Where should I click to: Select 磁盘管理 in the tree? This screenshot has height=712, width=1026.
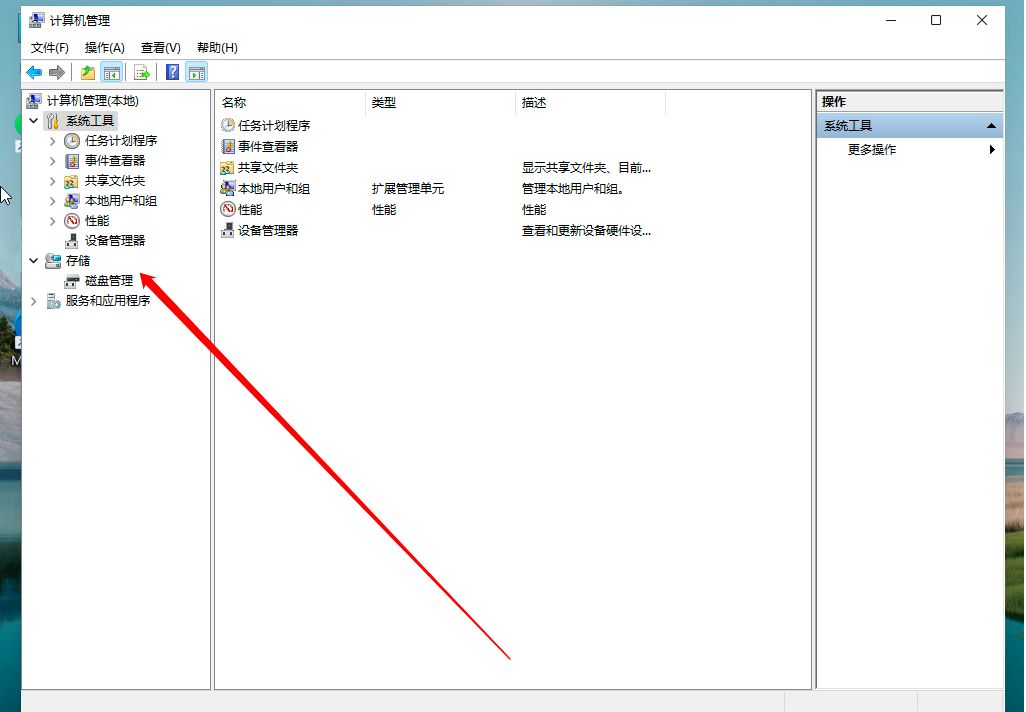109,281
